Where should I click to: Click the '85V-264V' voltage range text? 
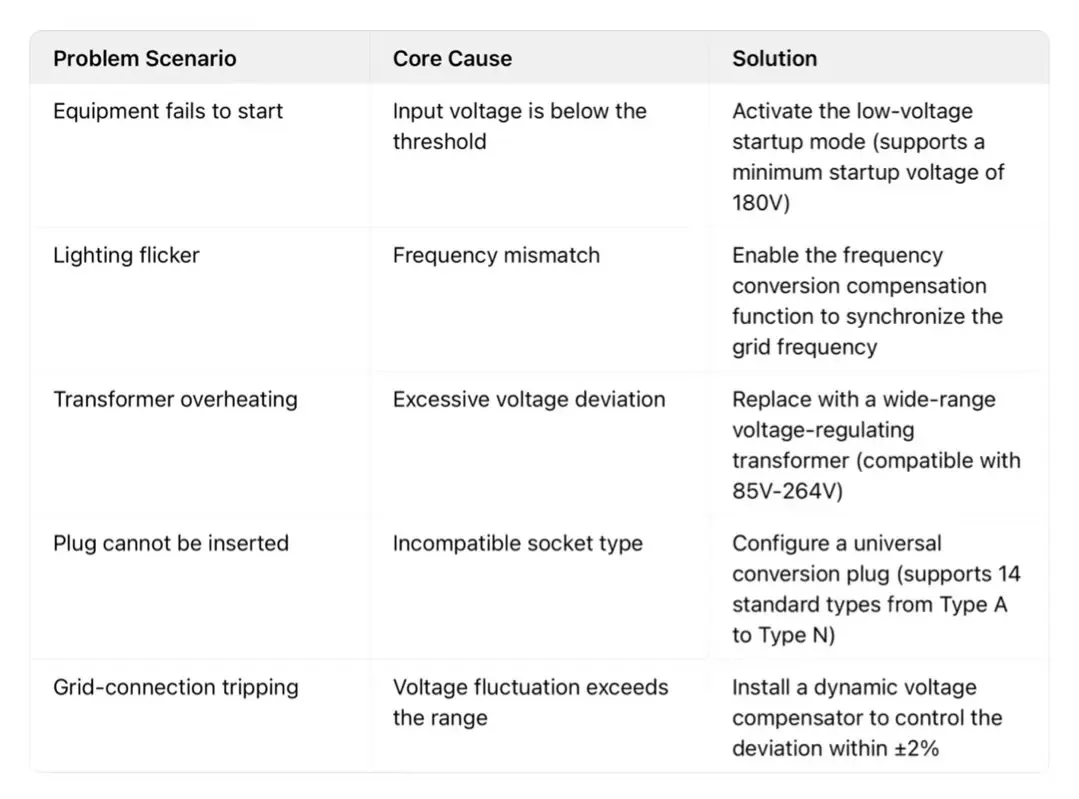click(x=787, y=491)
